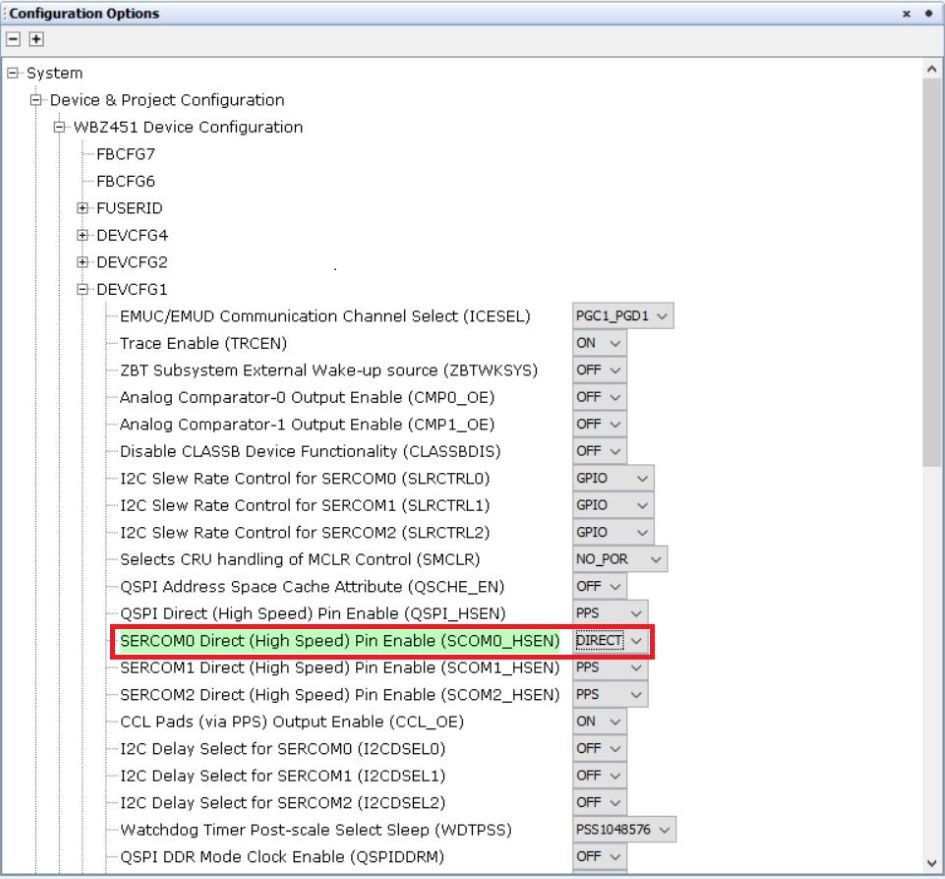This screenshot has height=879, width=945.
Task: Expand the DEVCFG2 node
Action: (x=84, y=262)
